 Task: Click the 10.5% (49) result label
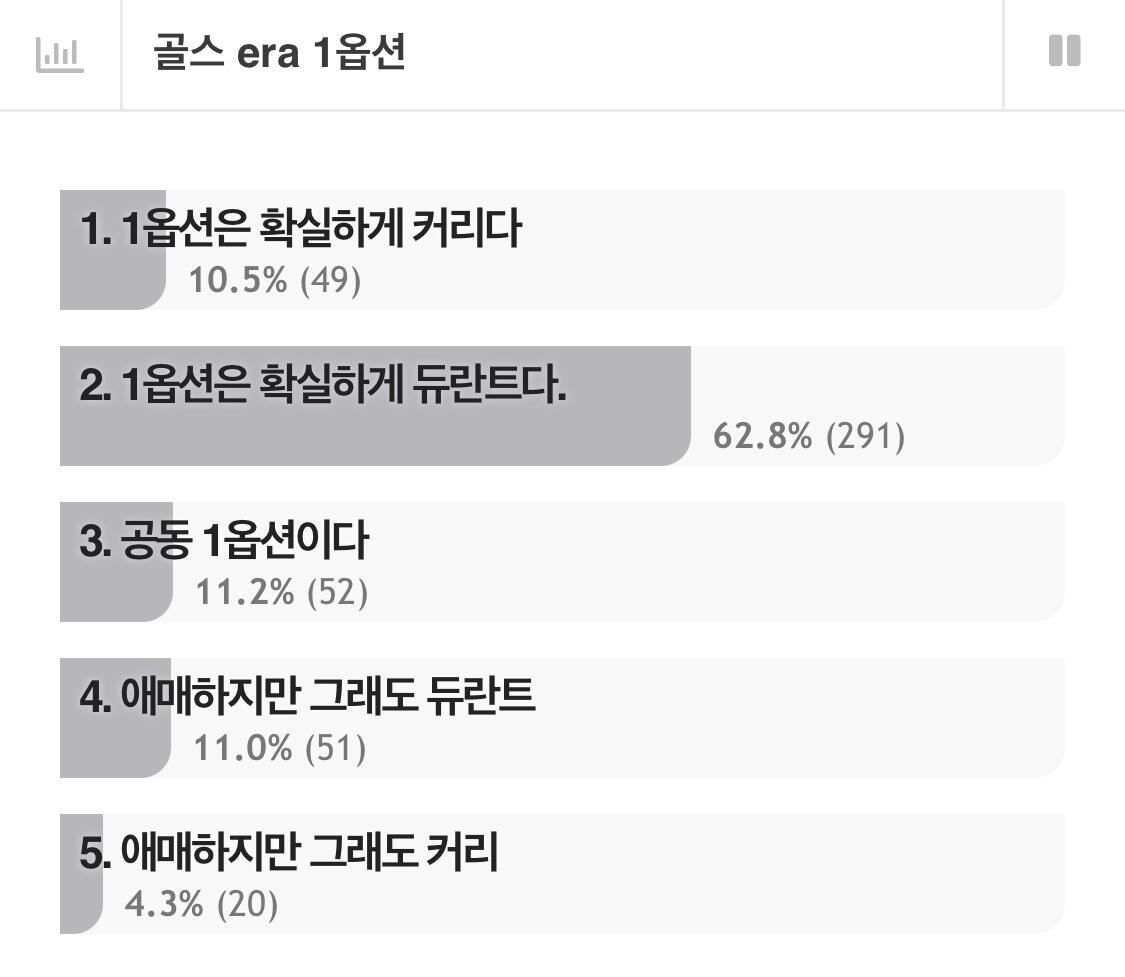coord(275,280)
